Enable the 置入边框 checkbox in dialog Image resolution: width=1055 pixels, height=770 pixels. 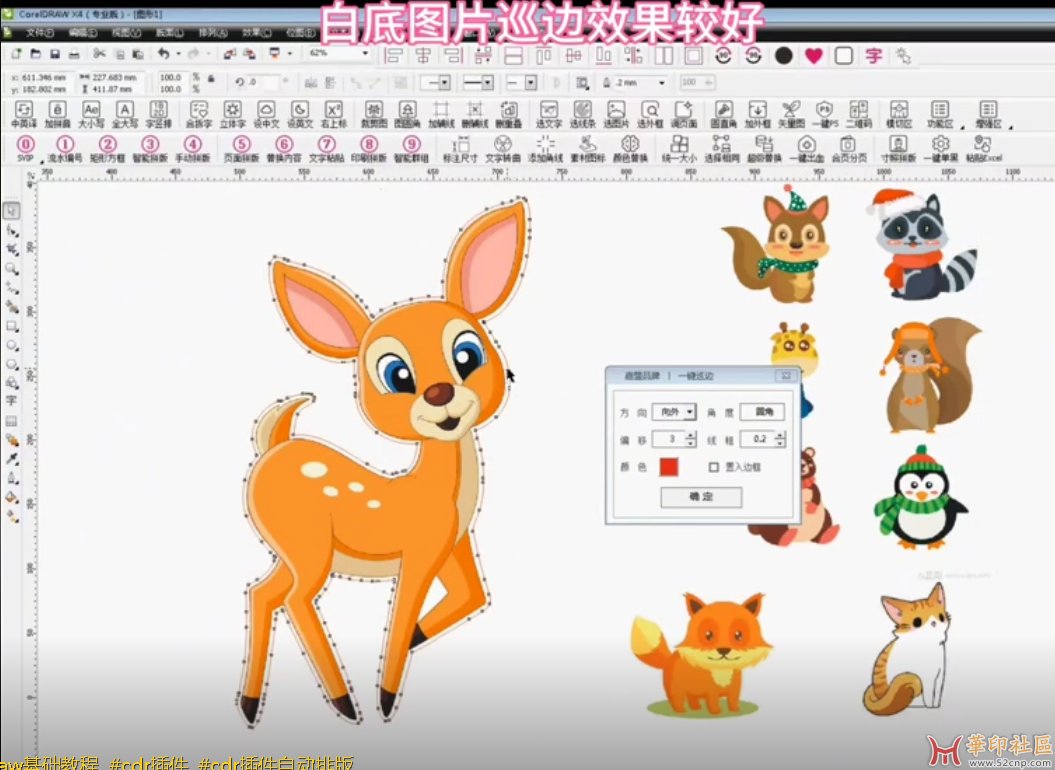[x=714, y=467]
